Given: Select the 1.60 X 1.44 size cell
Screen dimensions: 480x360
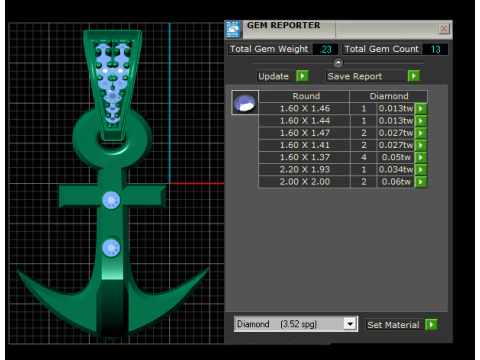Looking at the screenshot, I should [x=305, y=121].
